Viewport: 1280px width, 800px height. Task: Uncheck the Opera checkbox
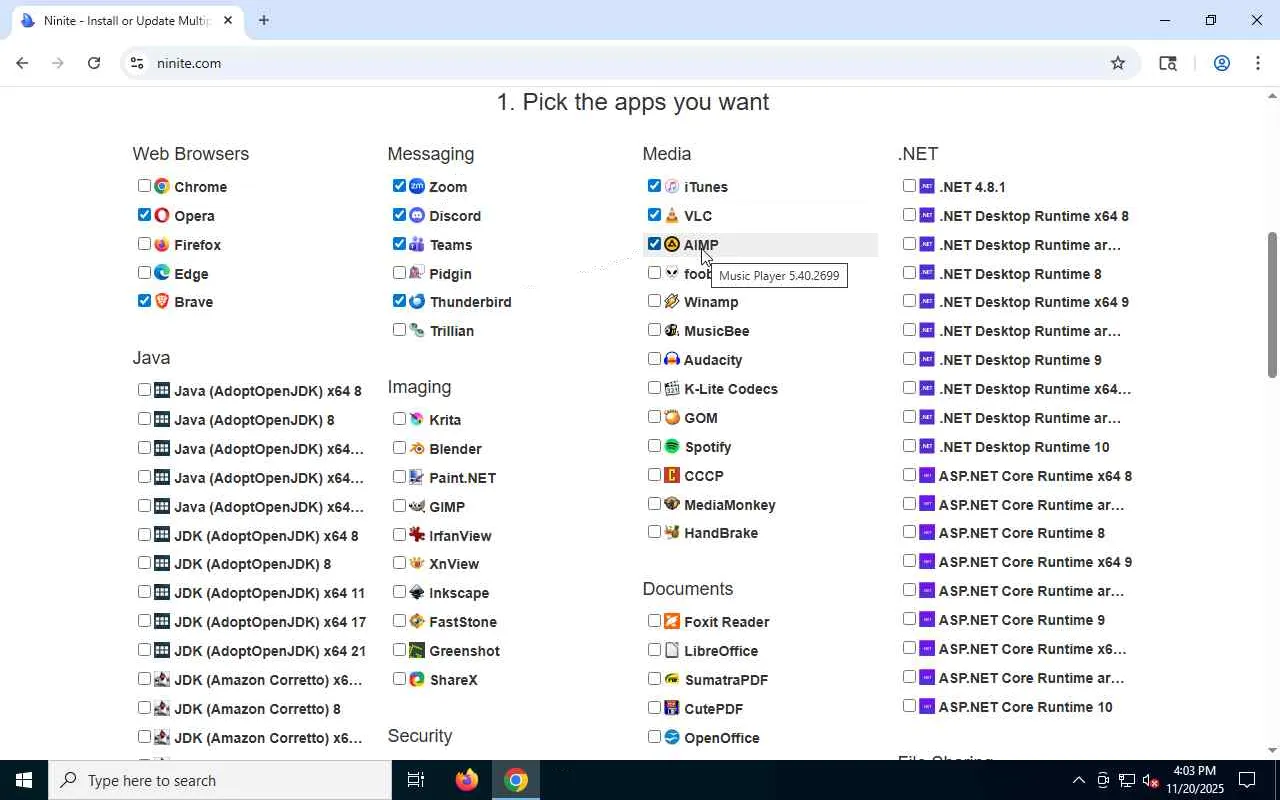click(x=144, y=215)
